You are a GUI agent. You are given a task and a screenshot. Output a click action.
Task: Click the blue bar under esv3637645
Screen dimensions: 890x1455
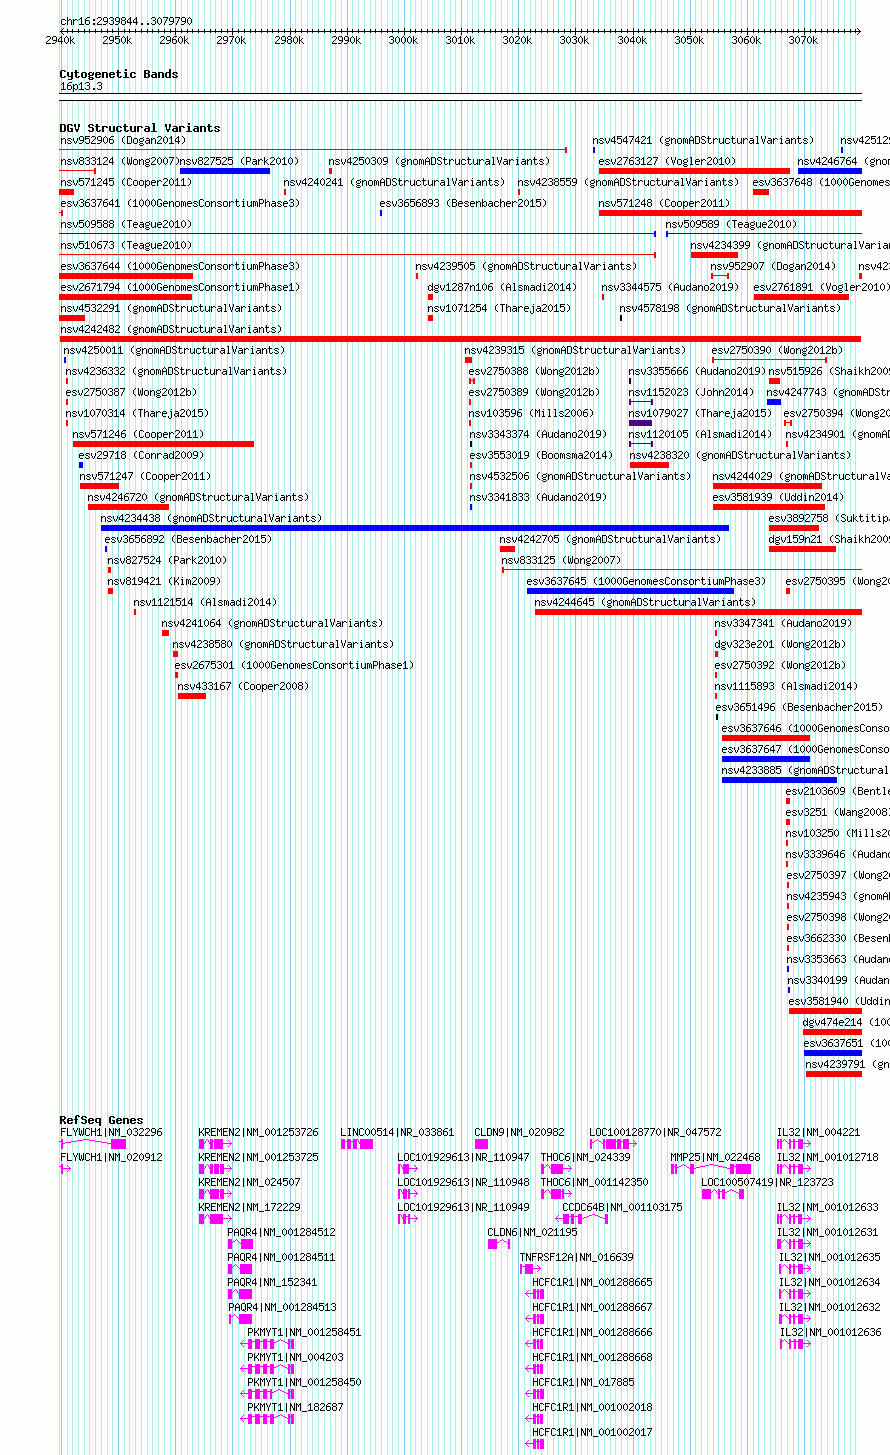pos(630,591)
